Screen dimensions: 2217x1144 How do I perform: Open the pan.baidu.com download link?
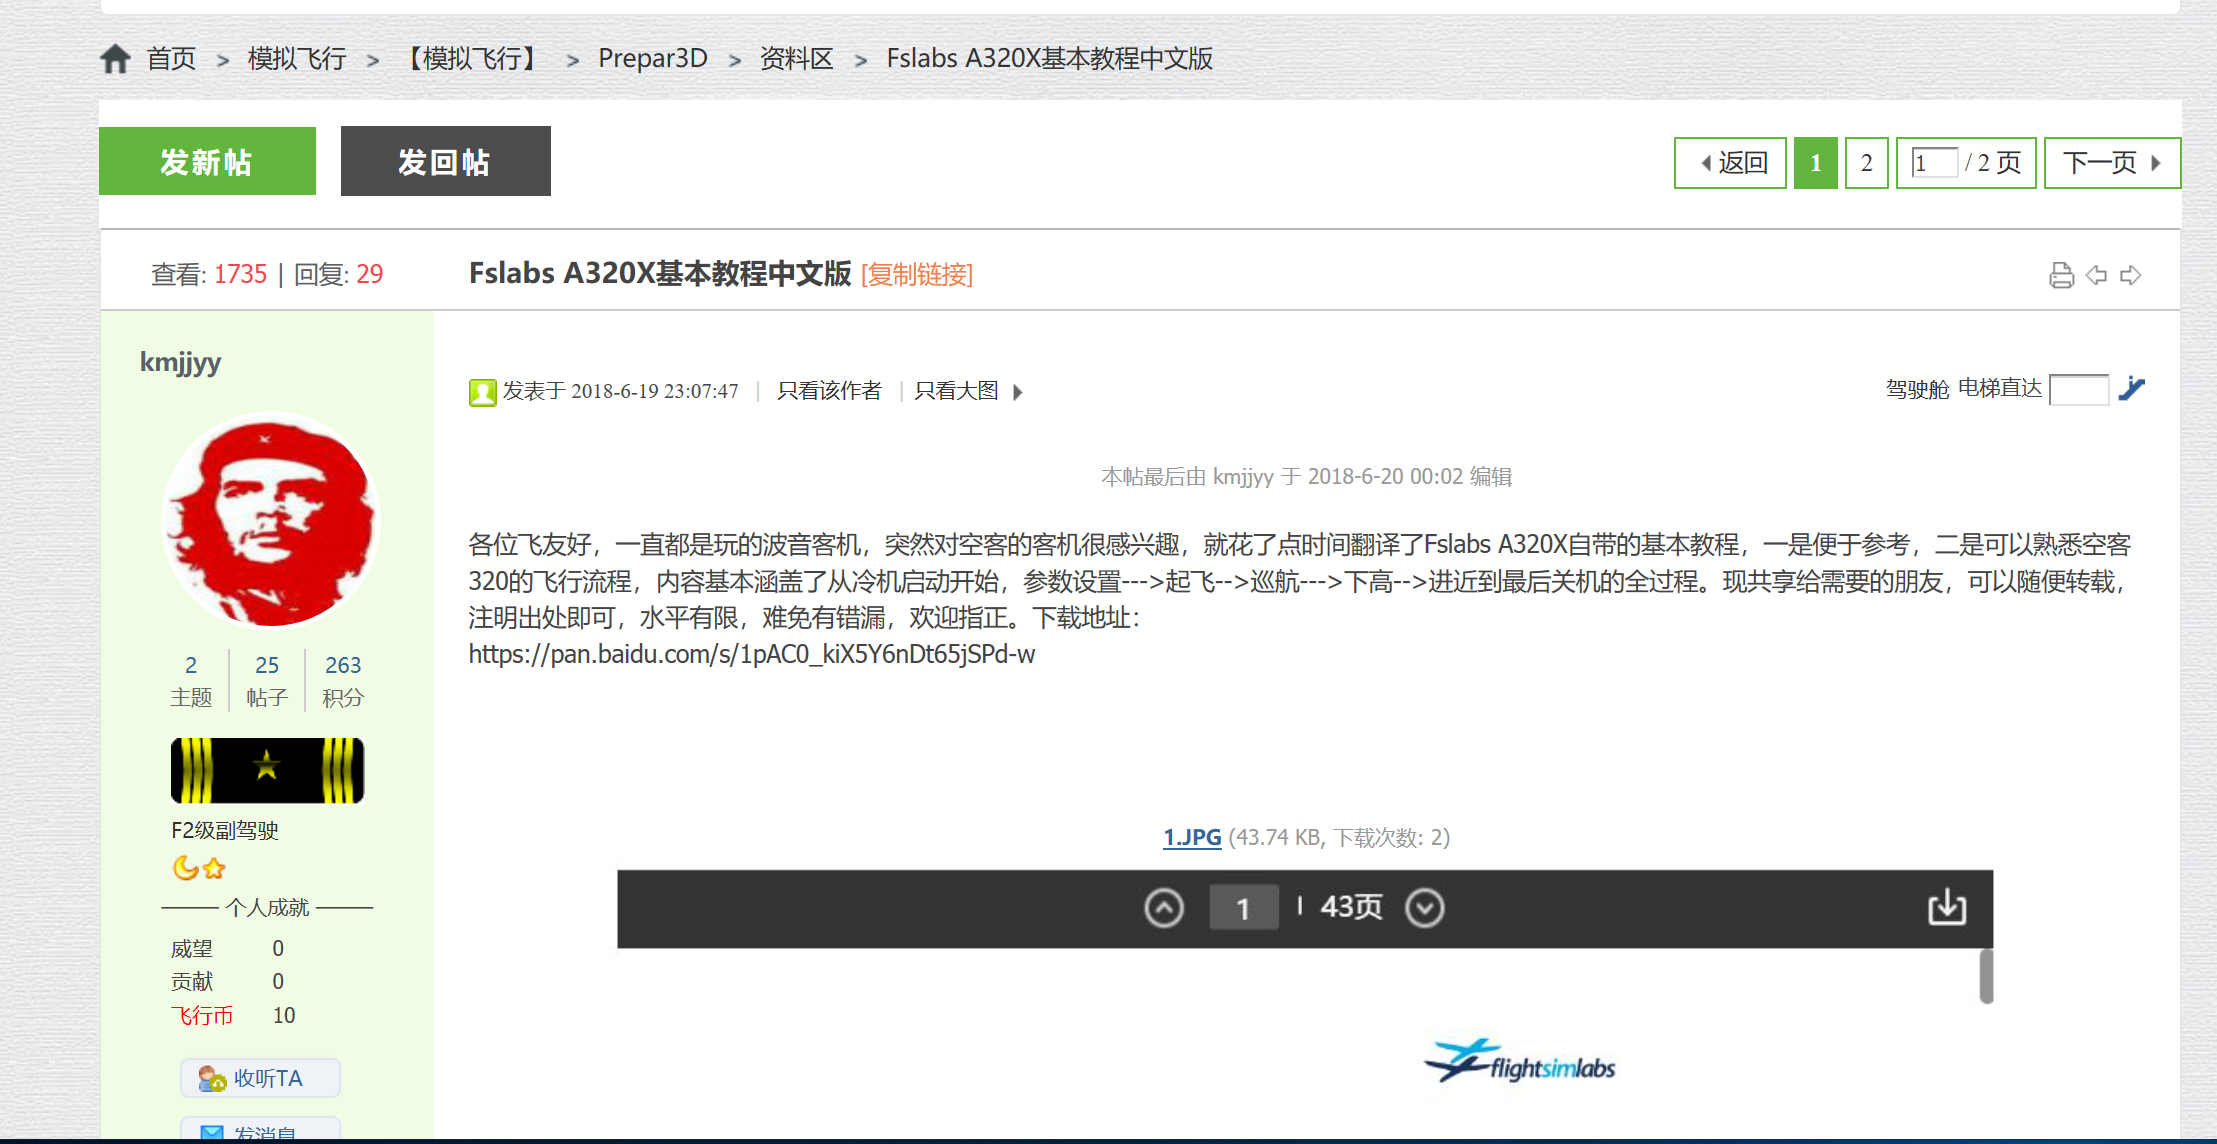752,655
